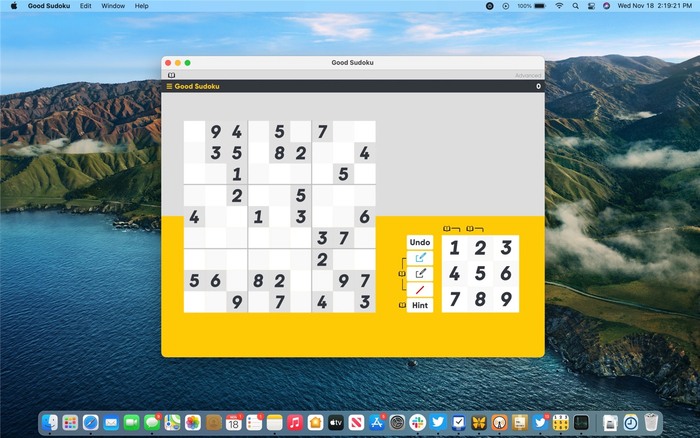Choose digit 4 on the number pad
The height and width of the screenshot is (438, 700).
454,274
